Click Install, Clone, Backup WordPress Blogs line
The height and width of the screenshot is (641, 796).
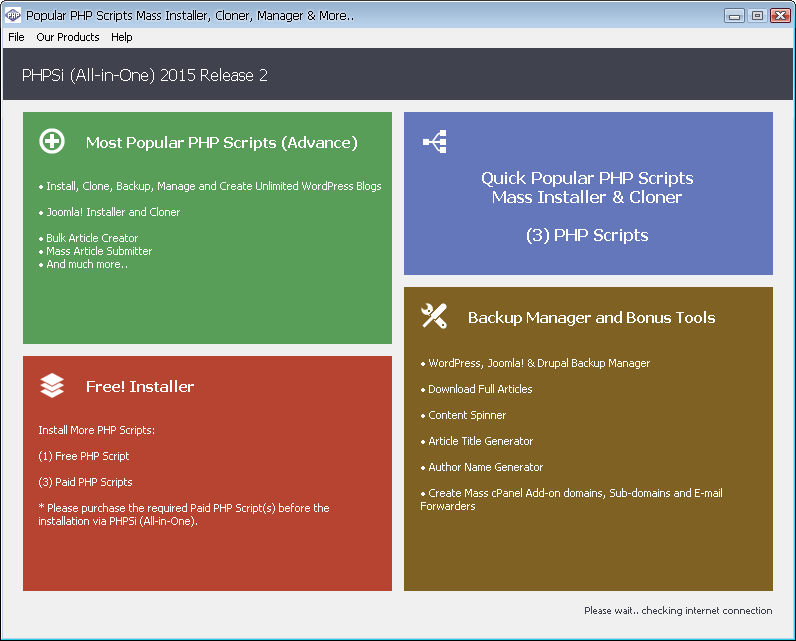click(x=210, y=186)
